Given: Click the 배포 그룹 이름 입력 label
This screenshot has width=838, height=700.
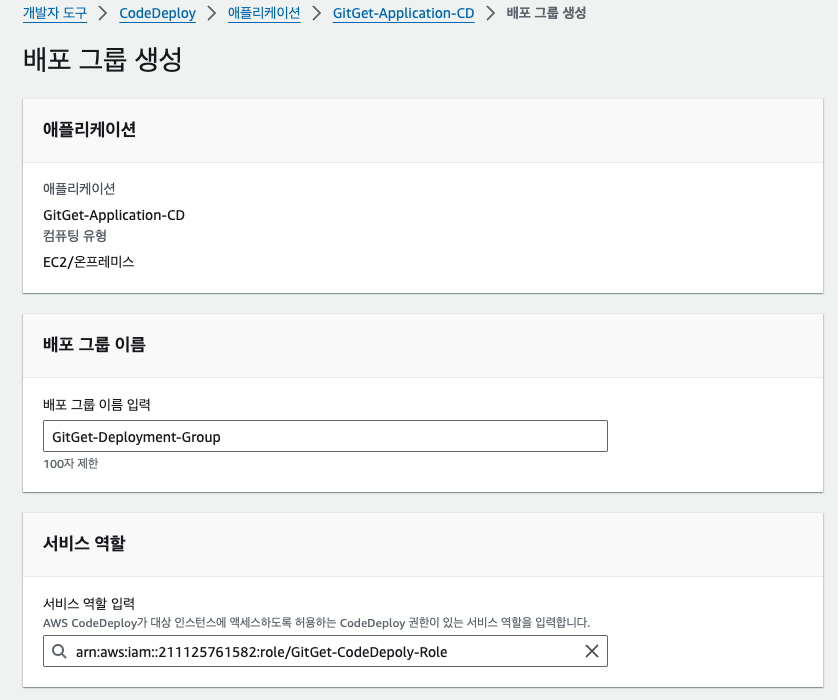Looking at the screenshot, I should pyautogui.click(x=97, y=405).
